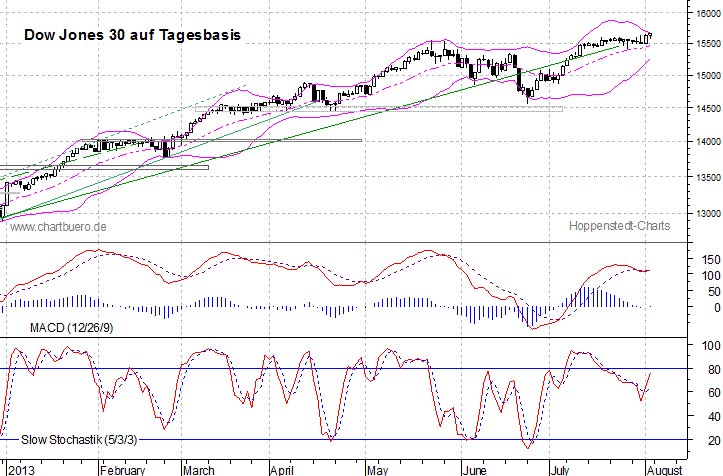723x476 pixels.
Task: Click the www.chartbuero.de text
Action: 58,227
